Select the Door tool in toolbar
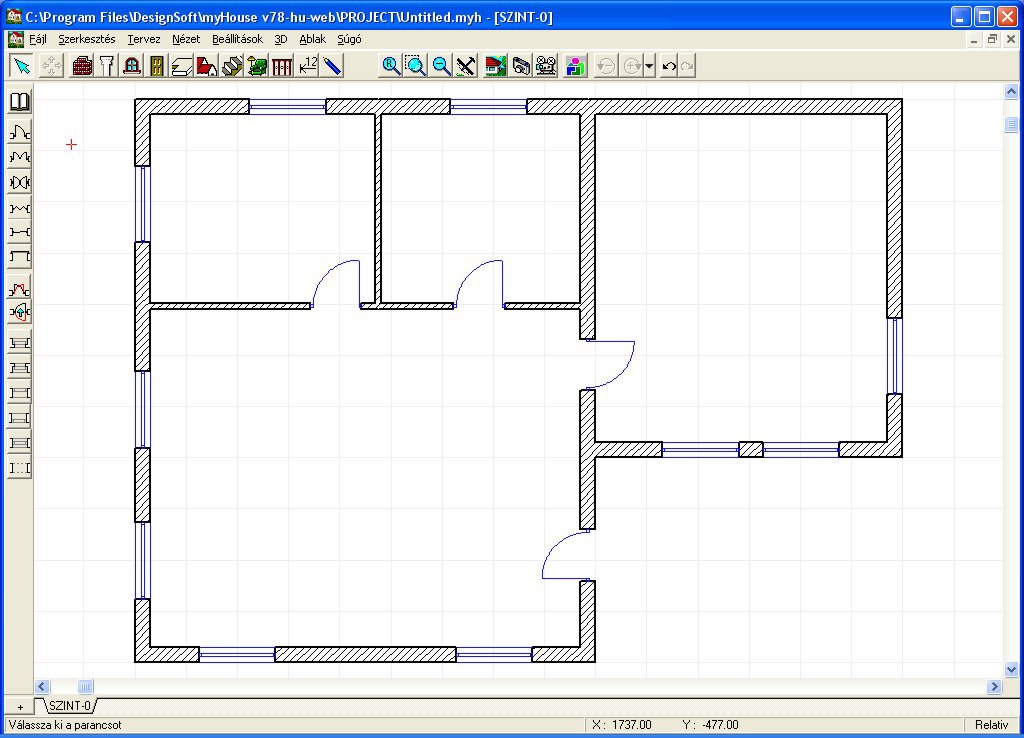Image resolution: width=1024 pixels, height=738 pixels. 157,66
